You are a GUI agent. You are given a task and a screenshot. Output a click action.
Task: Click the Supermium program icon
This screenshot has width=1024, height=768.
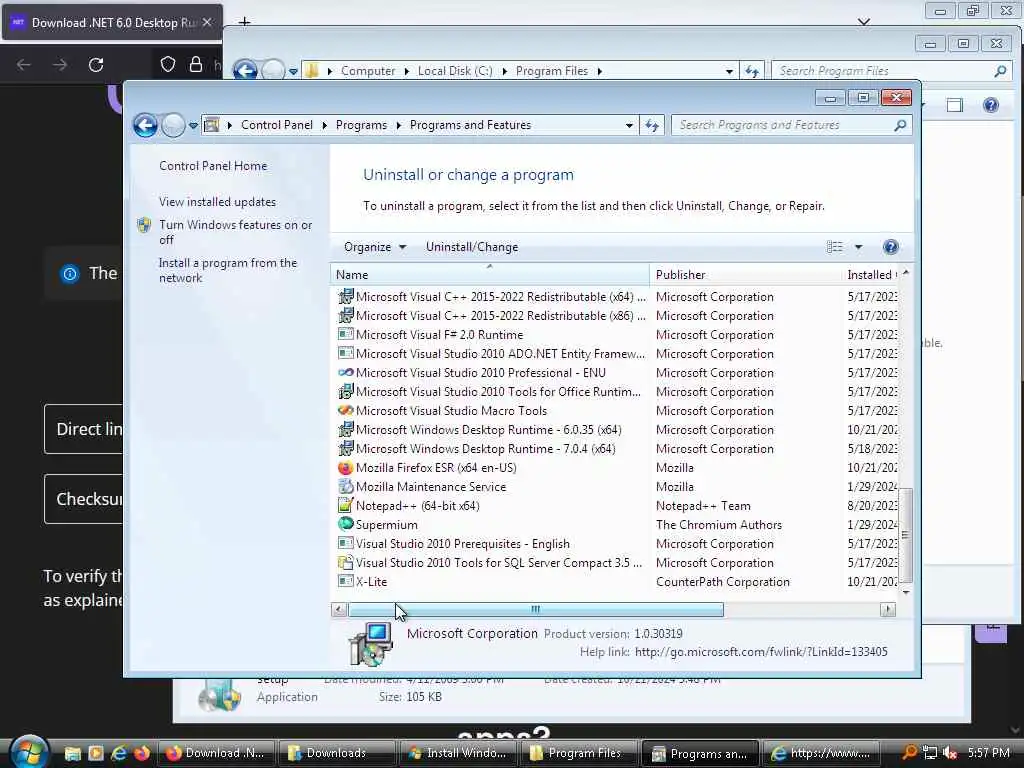click(345, 524)
